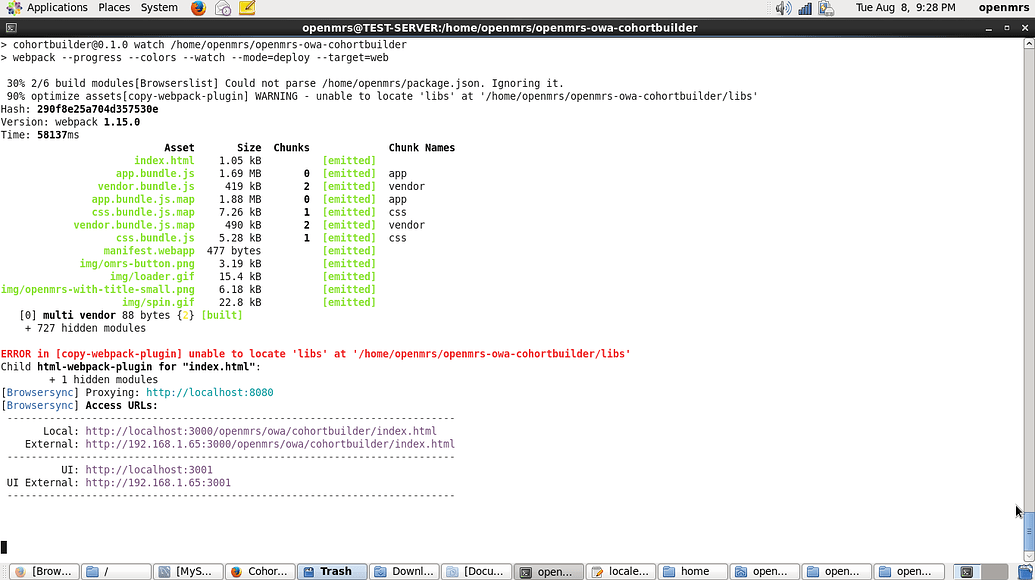Switch to the second empty workspace
1035x580 pixels.
pyautogui.click(x=995, y=571)
